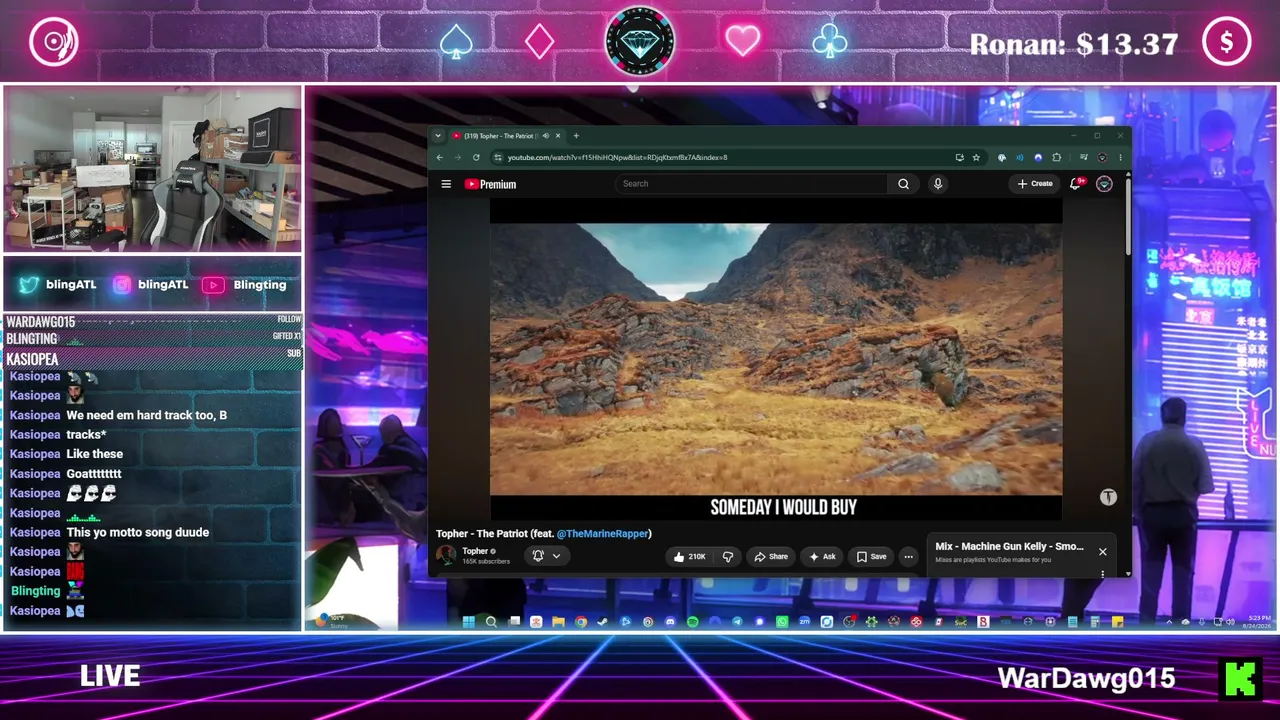Open the Chrome tab search dropdown
Screen dimensions: 1280x720
pos(437,136)
